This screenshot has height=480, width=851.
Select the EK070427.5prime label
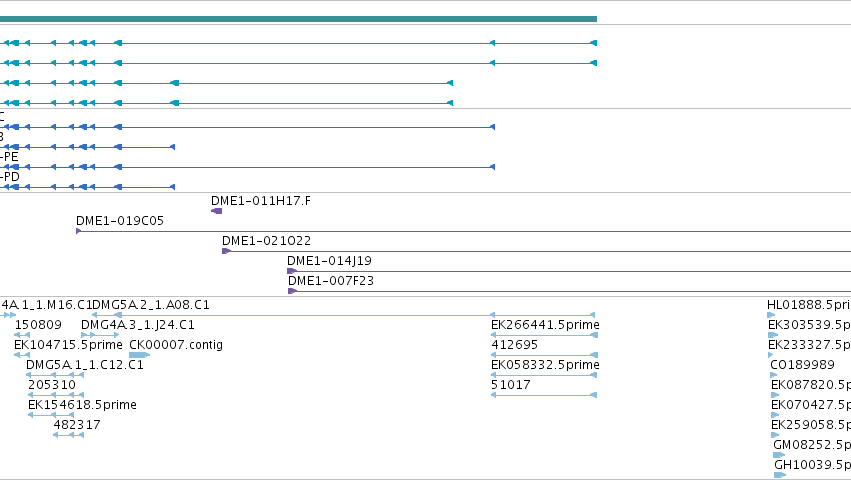click(811, 405)
